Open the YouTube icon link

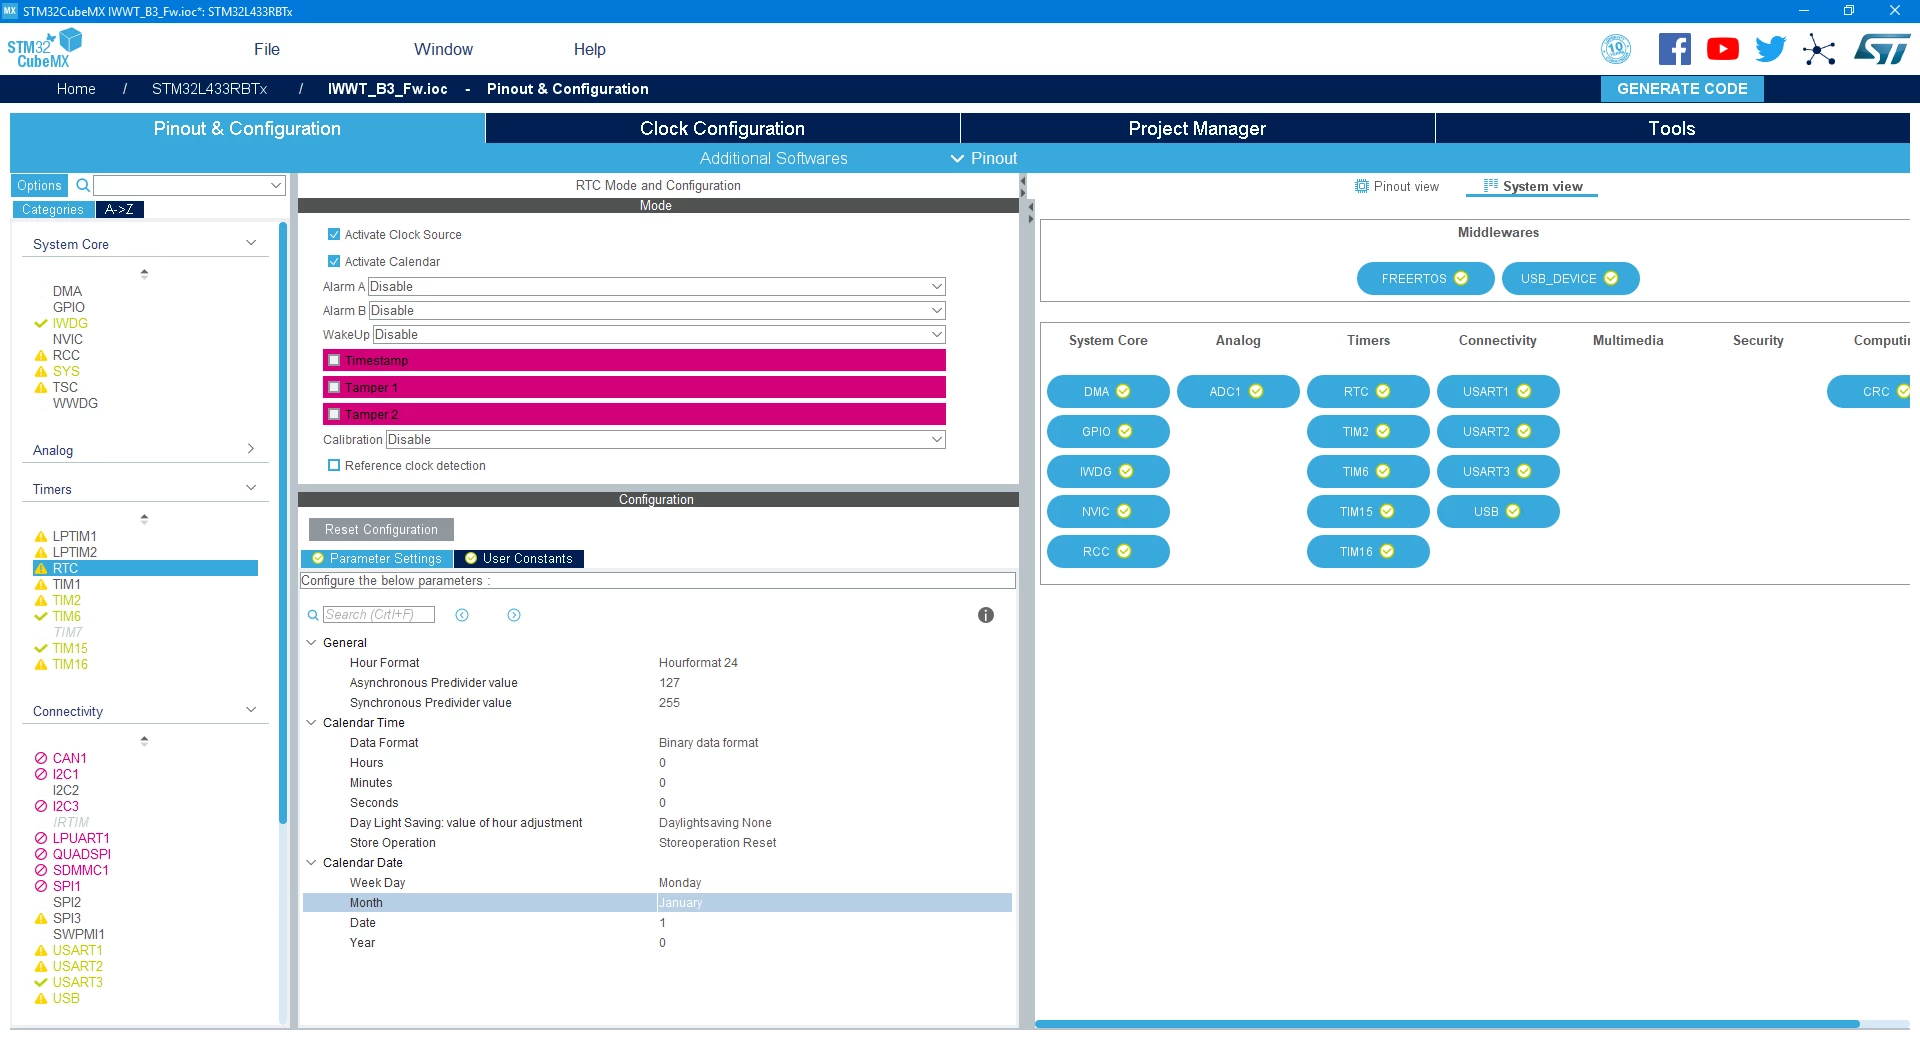1722,49
